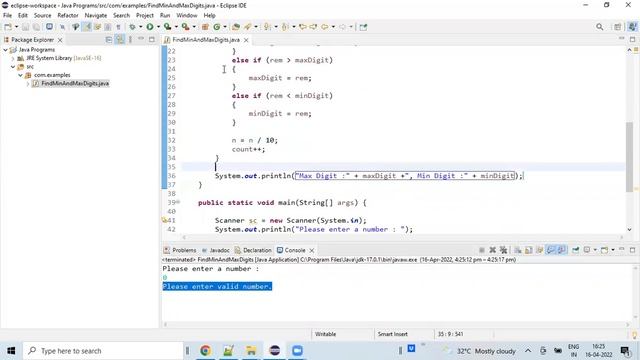The width and height of the screenshot is (640, 360).
Task: Switch to the Problems tab
Action: point(180,250)
